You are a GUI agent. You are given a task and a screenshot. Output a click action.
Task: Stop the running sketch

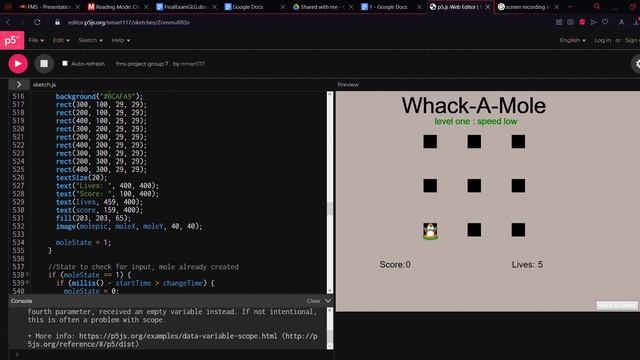tap(44, 64)
